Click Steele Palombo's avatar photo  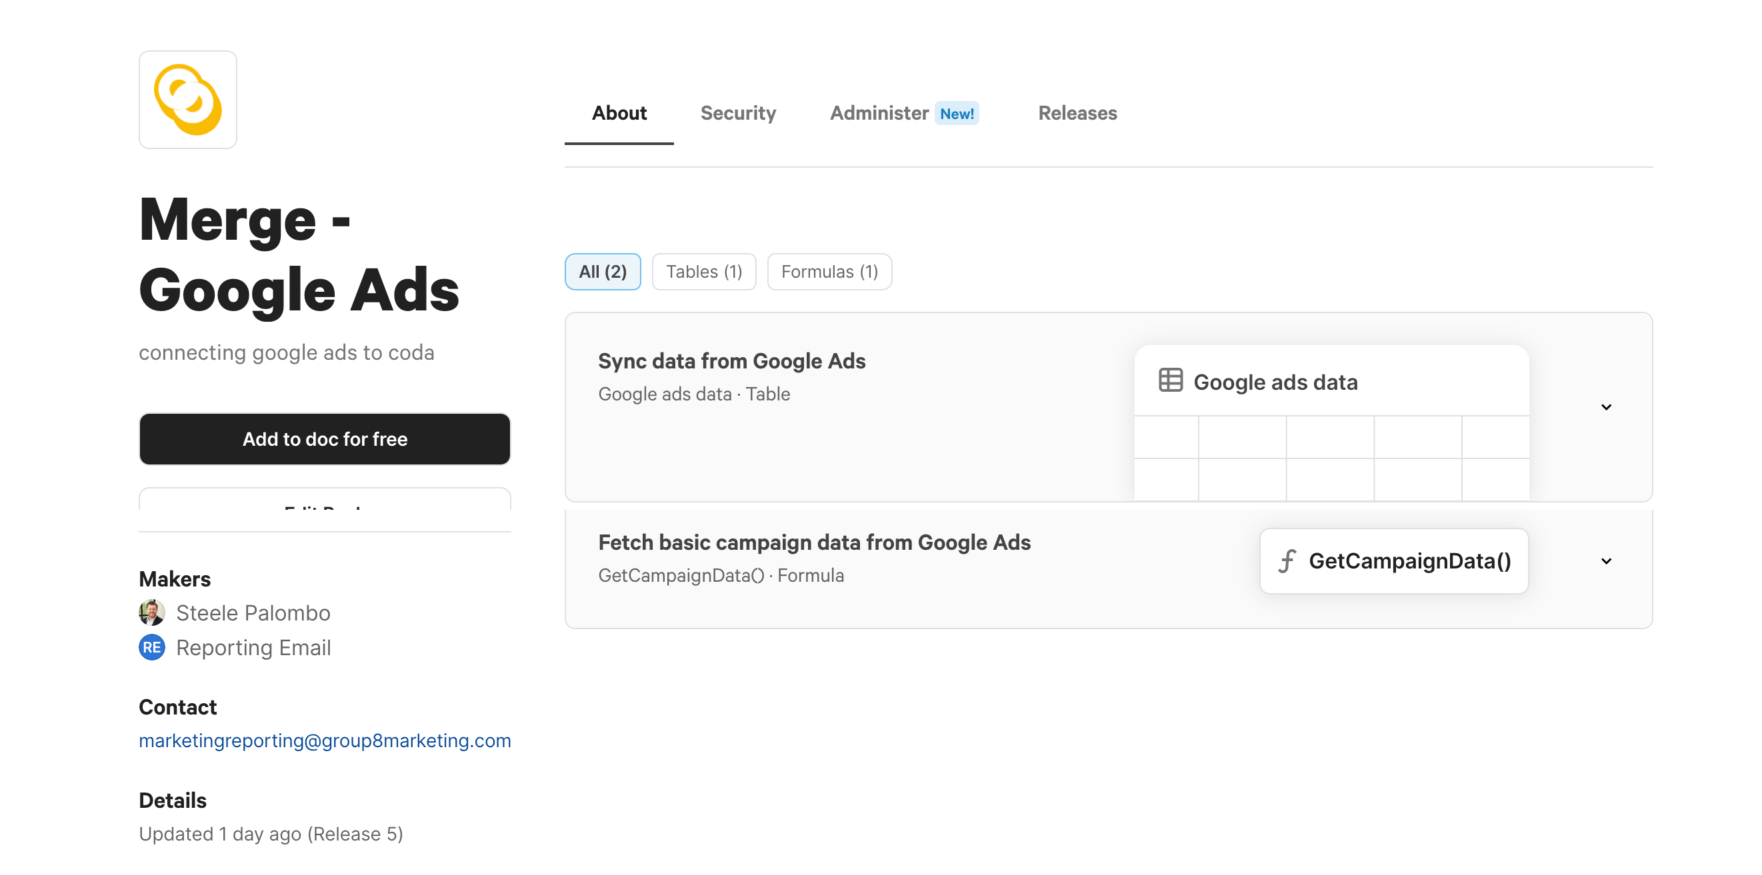pyautogui.click(x=152, y=613)
